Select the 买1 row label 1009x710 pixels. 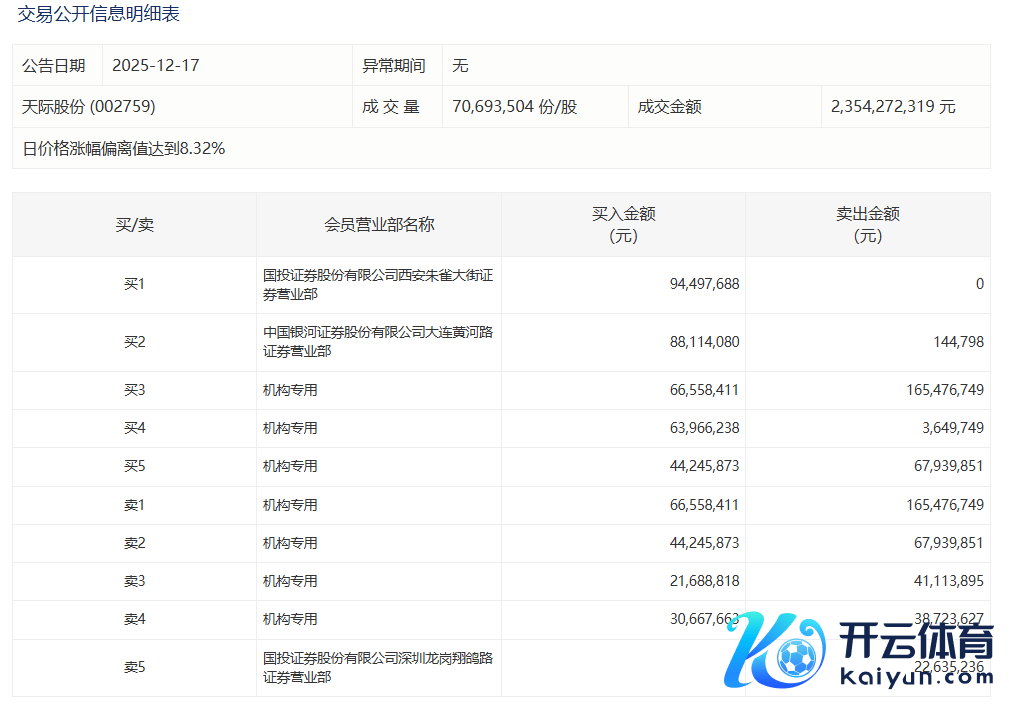tap(134, 285)
